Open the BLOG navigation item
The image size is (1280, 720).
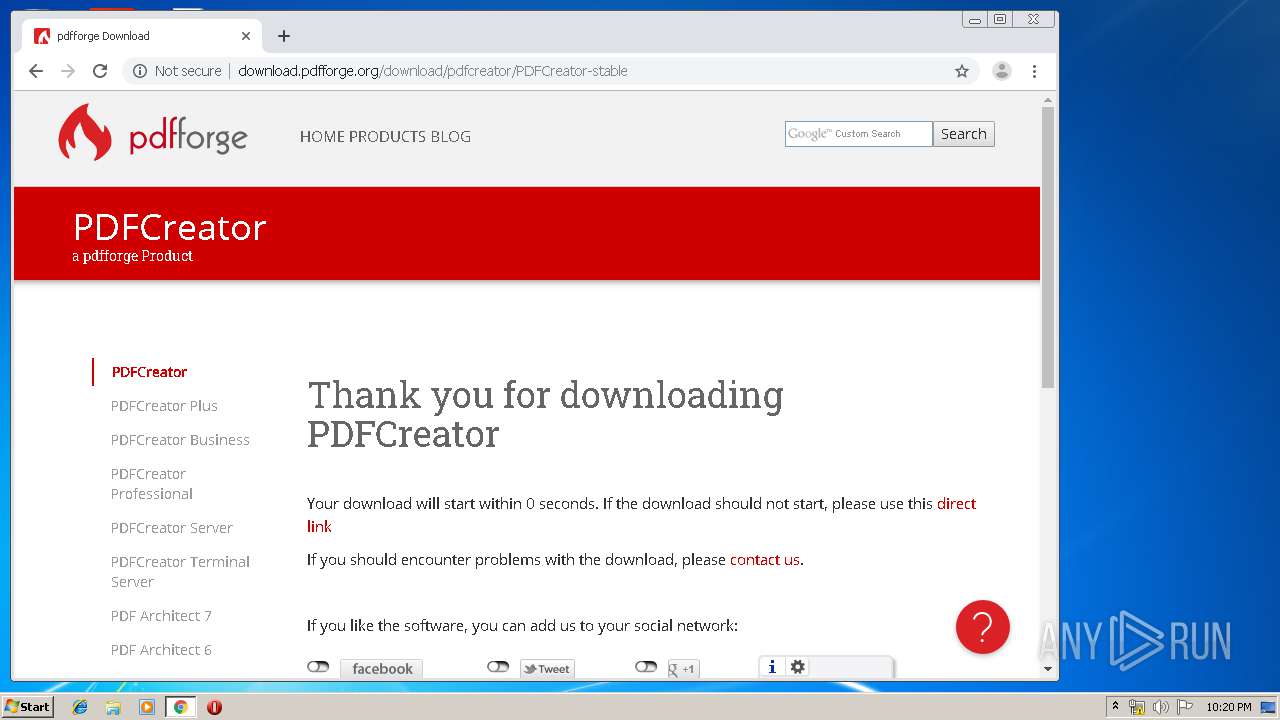pyautogui.click(x=451, y=137)
